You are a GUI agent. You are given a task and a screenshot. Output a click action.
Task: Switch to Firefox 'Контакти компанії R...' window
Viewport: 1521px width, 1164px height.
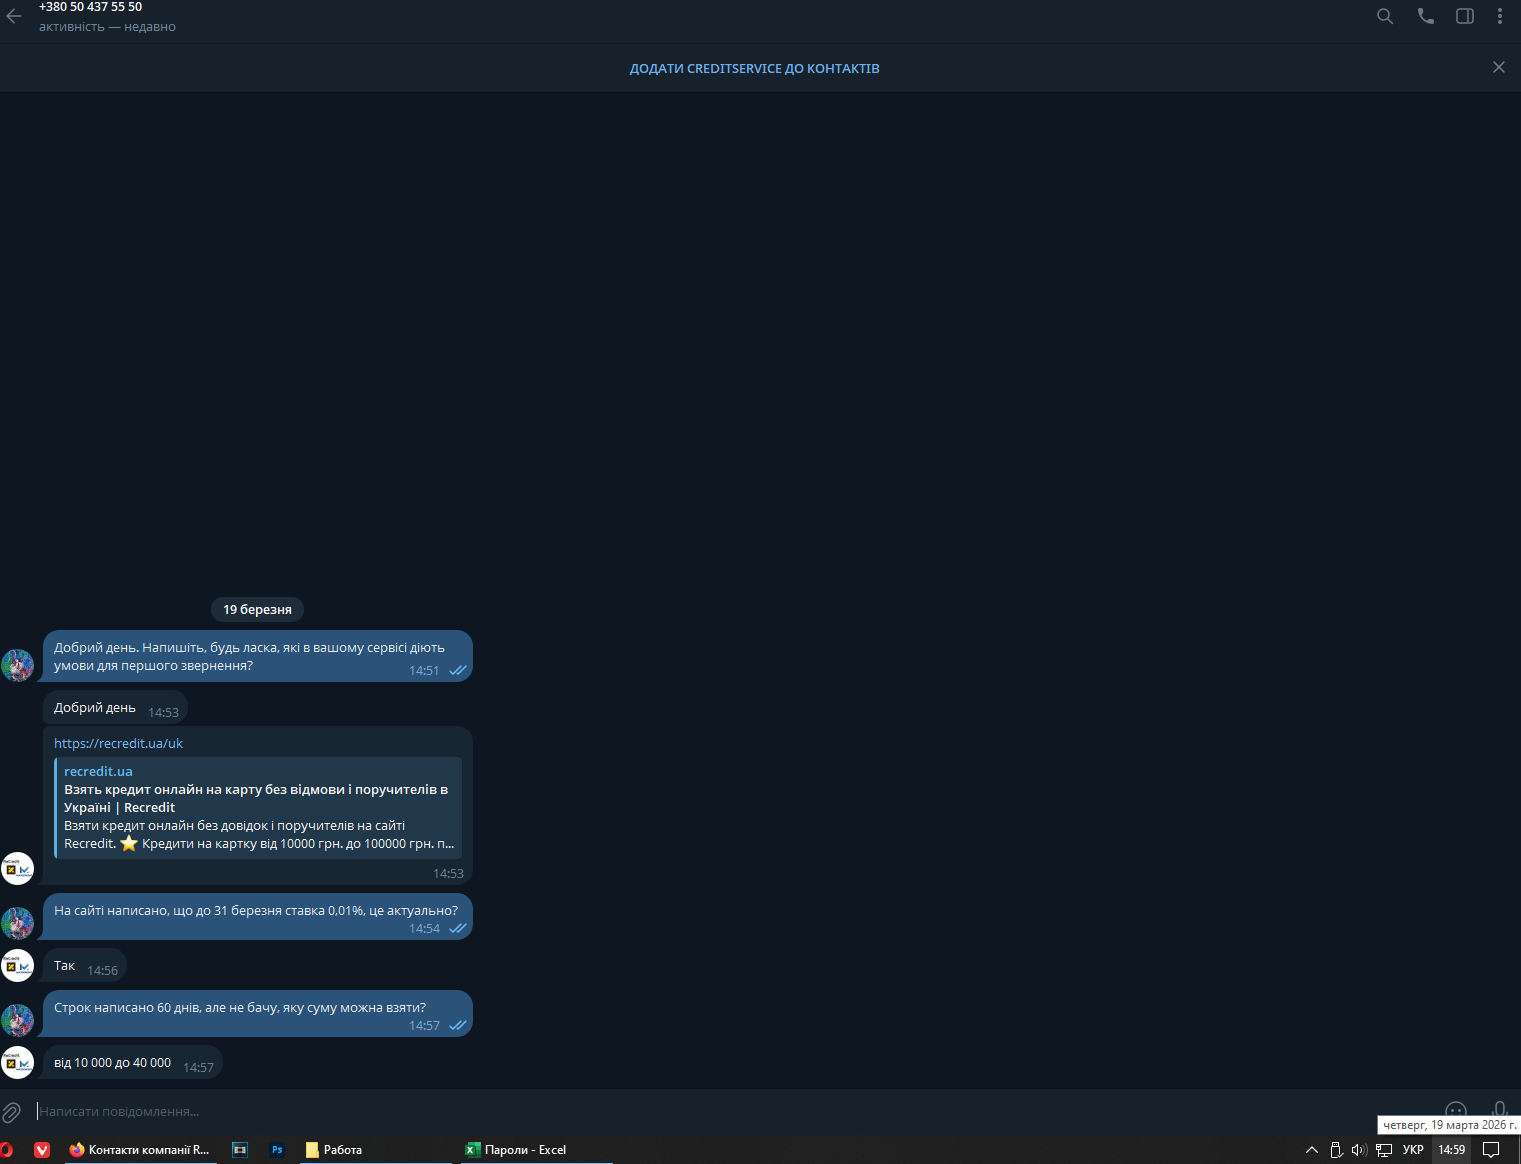pyautogui.click(x=139, y=1150)
